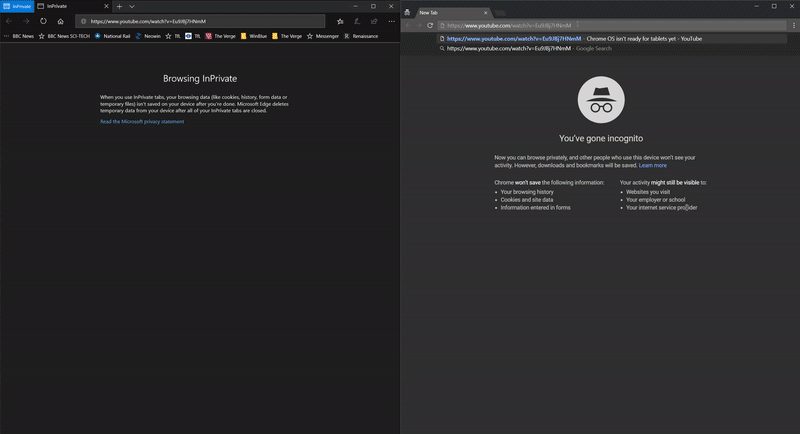The width and height of the screenshot is (800, 434).
Task: Click the site info icon in Edge address bar
Action: tap(84, 21)
